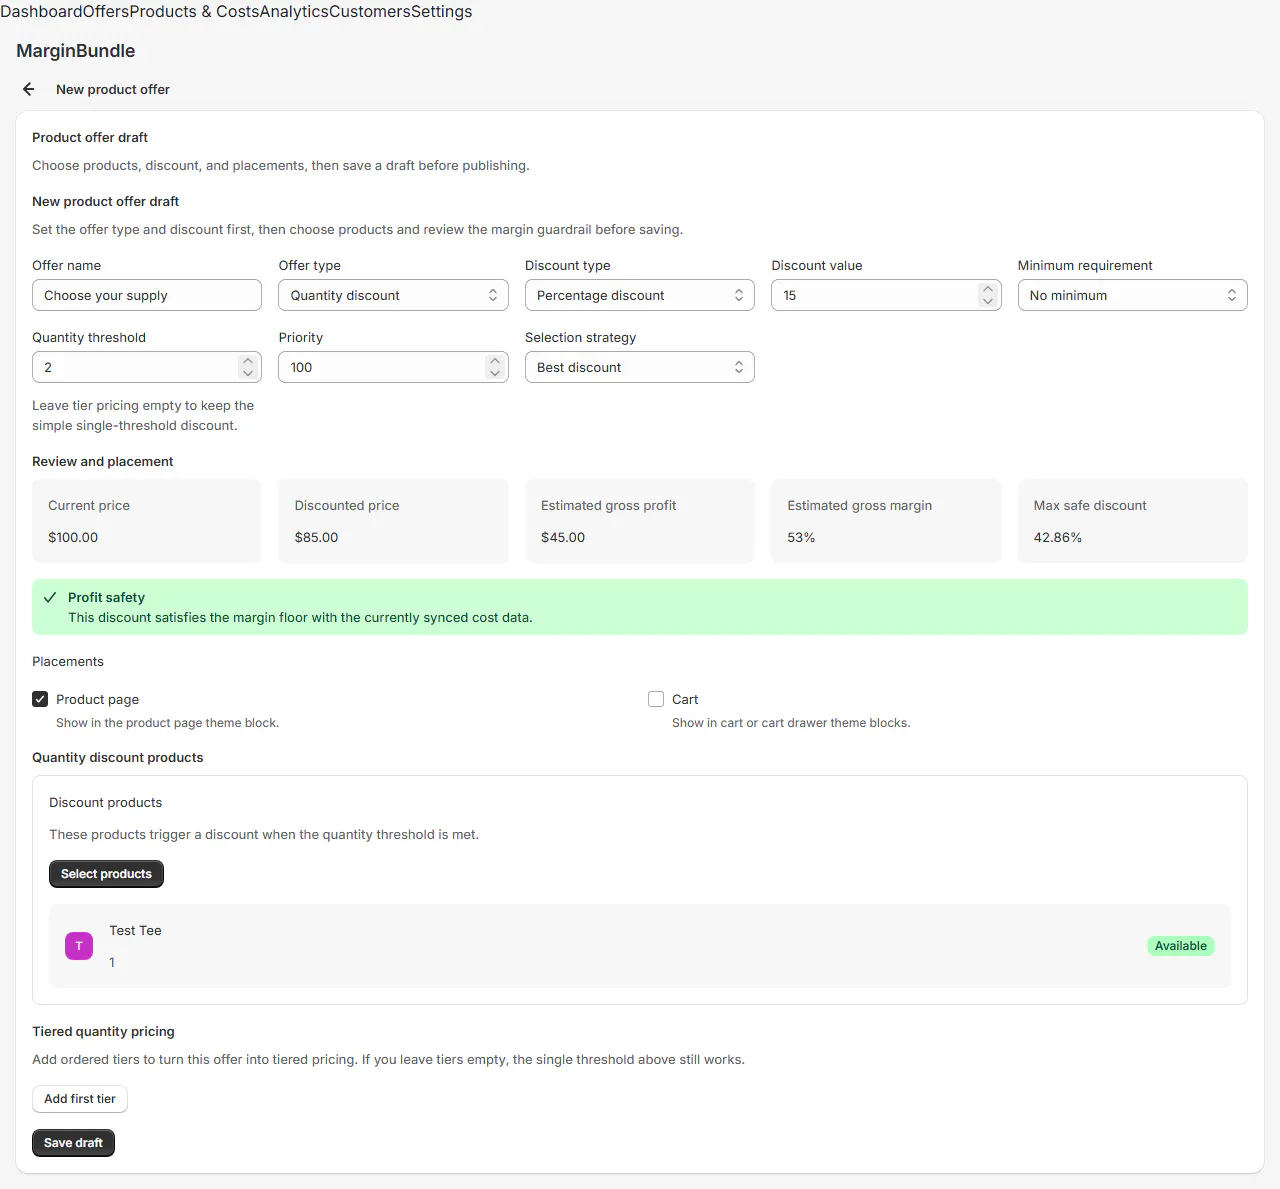Open the Selection strategy dropdown

[x=640, y=367]
